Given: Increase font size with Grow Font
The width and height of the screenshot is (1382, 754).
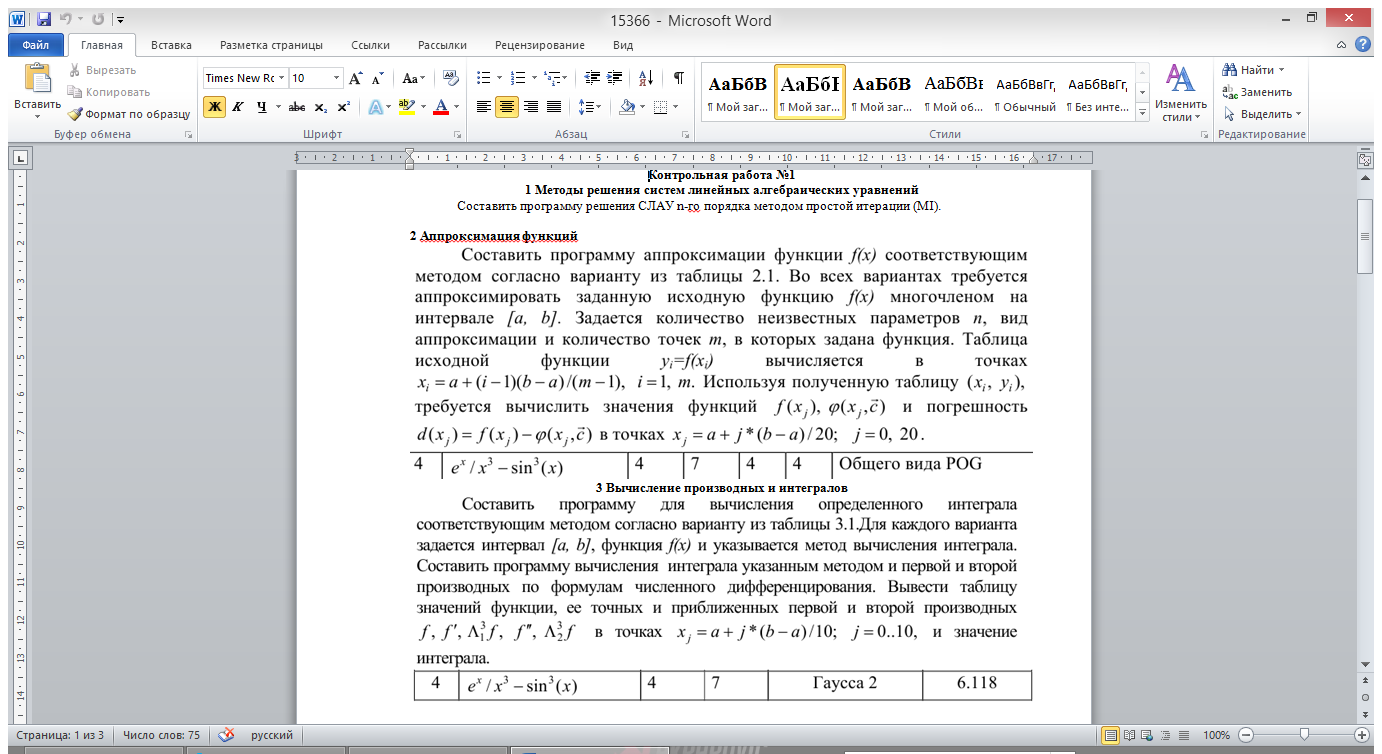Looking at the screenshot, I should click(x=357, y=78).
